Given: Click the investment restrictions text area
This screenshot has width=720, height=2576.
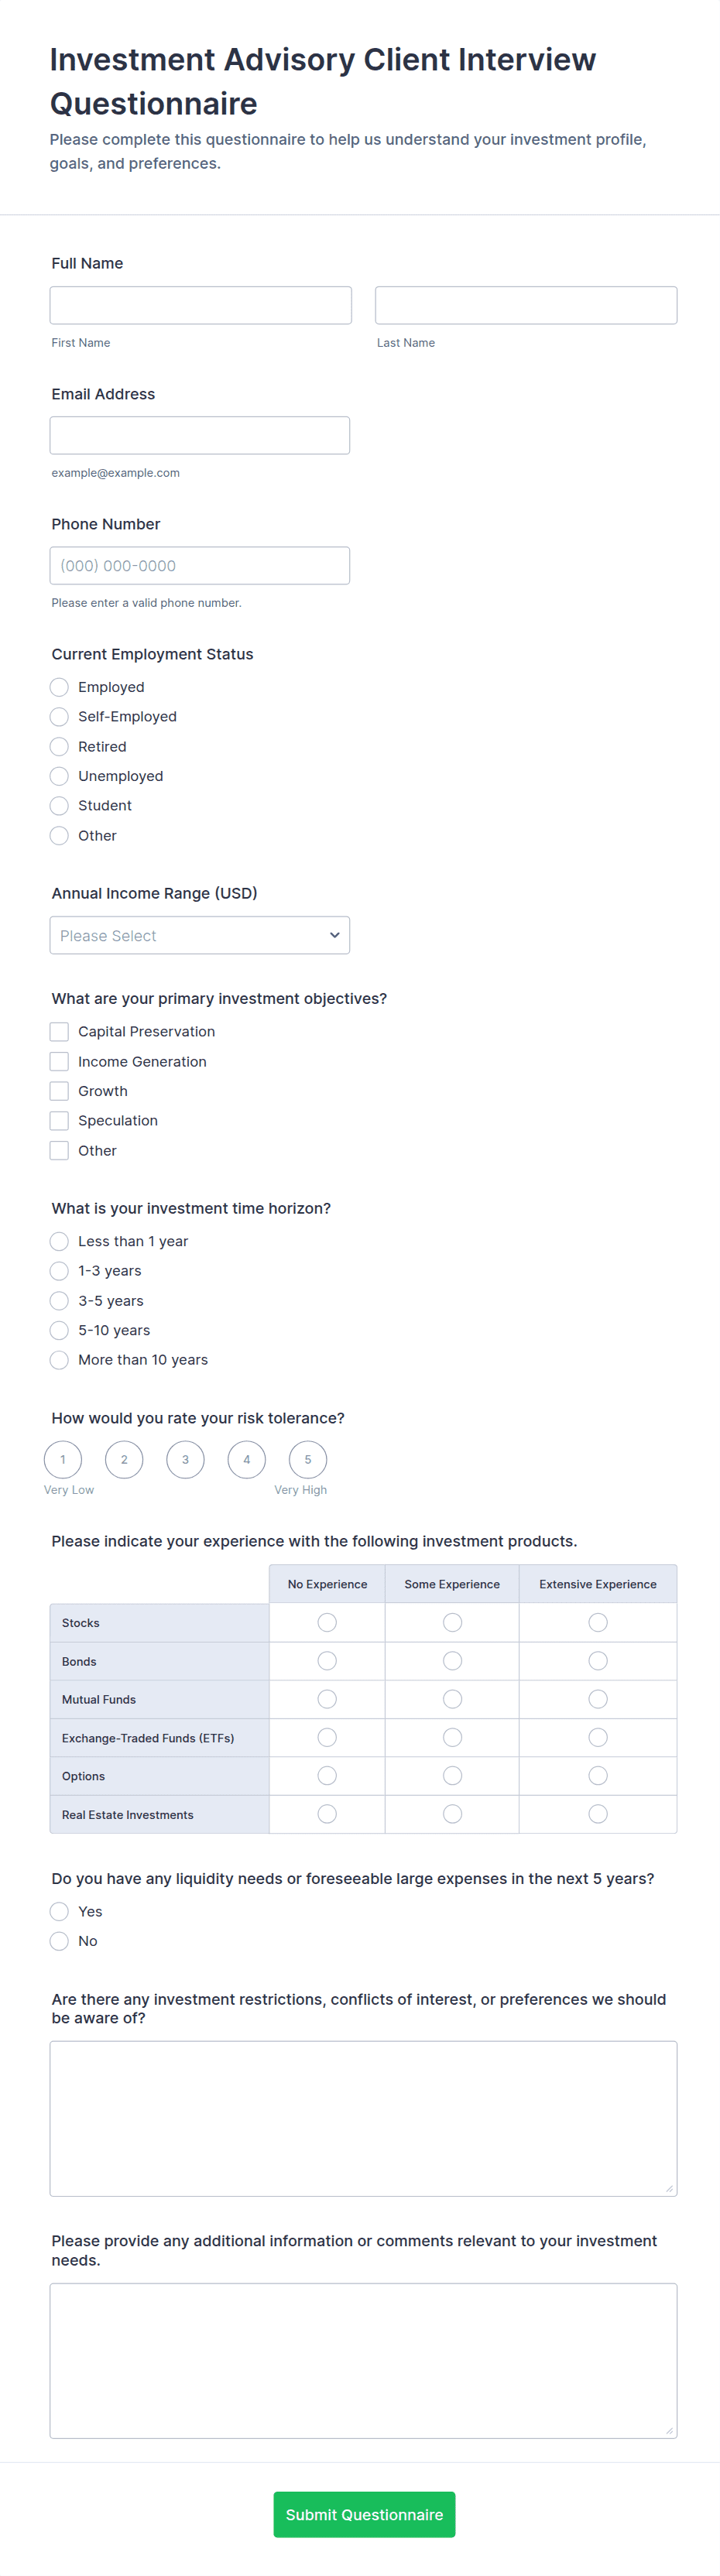Looking at the screenshot, I should (x=363, y=2118).
